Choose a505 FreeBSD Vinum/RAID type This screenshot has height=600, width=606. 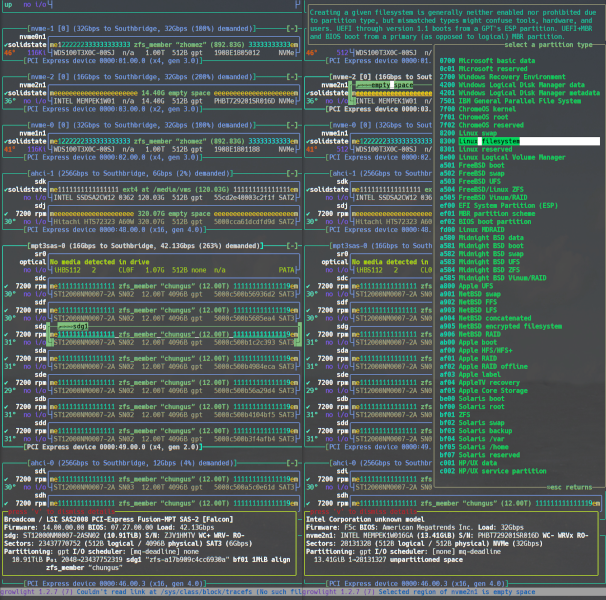tap(483, 198)
